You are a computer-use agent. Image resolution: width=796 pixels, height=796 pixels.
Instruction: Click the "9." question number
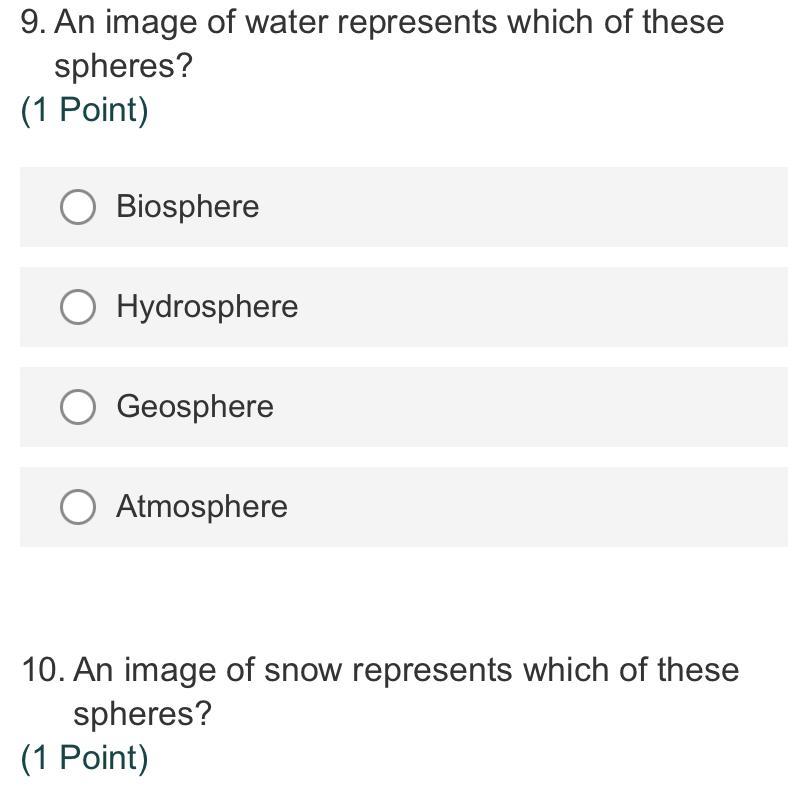point(34,22)
